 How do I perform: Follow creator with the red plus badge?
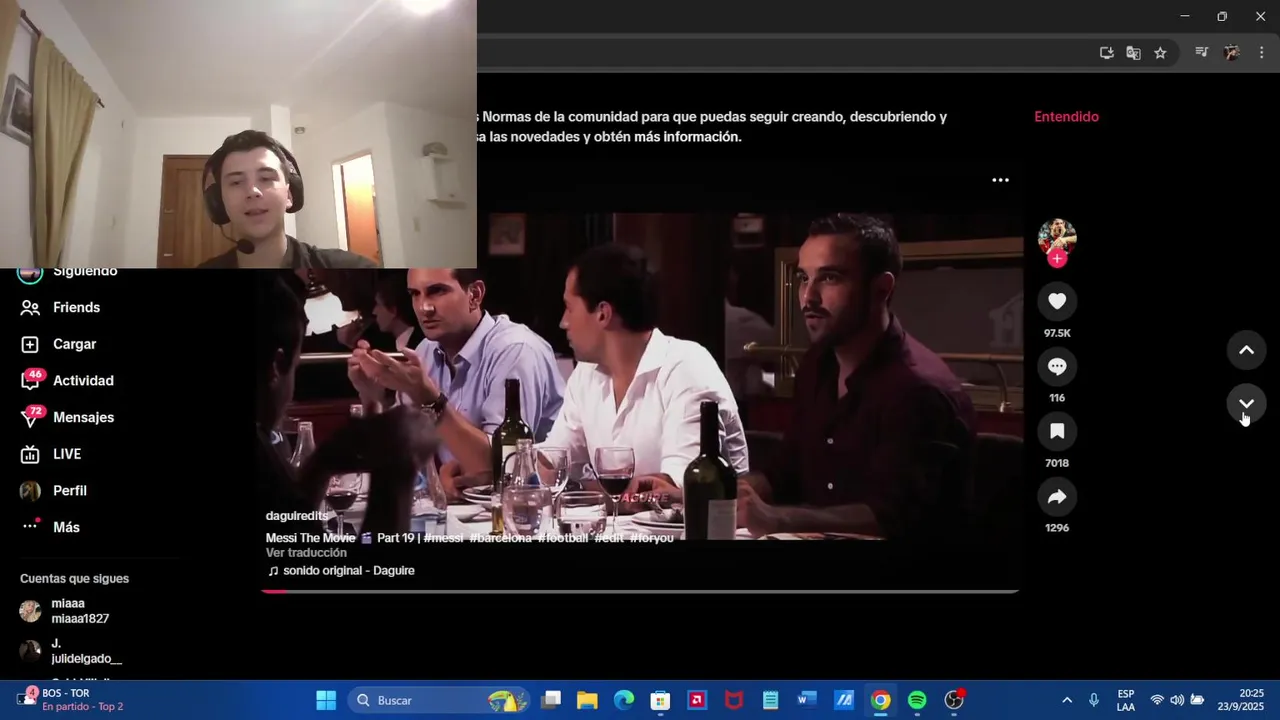point(1057,258)
